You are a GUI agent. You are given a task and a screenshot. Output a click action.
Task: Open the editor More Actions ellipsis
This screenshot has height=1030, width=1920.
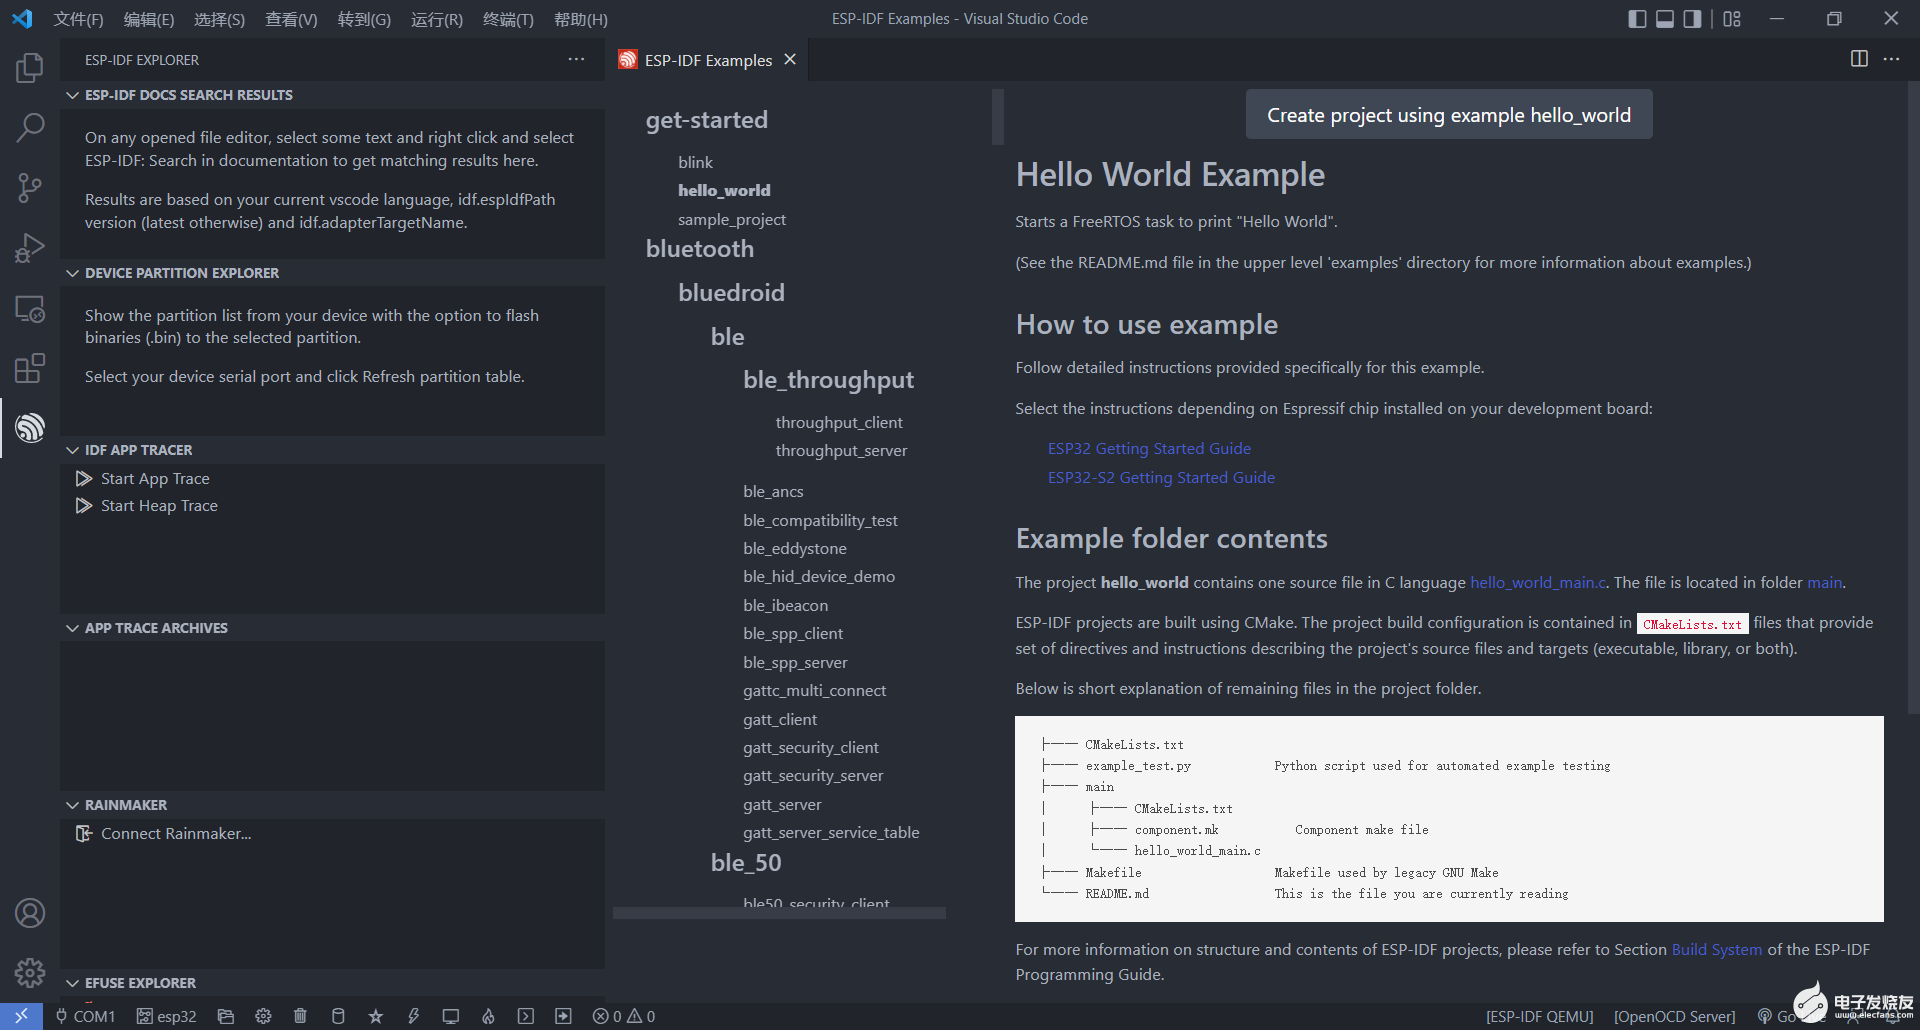[1891, 59]
